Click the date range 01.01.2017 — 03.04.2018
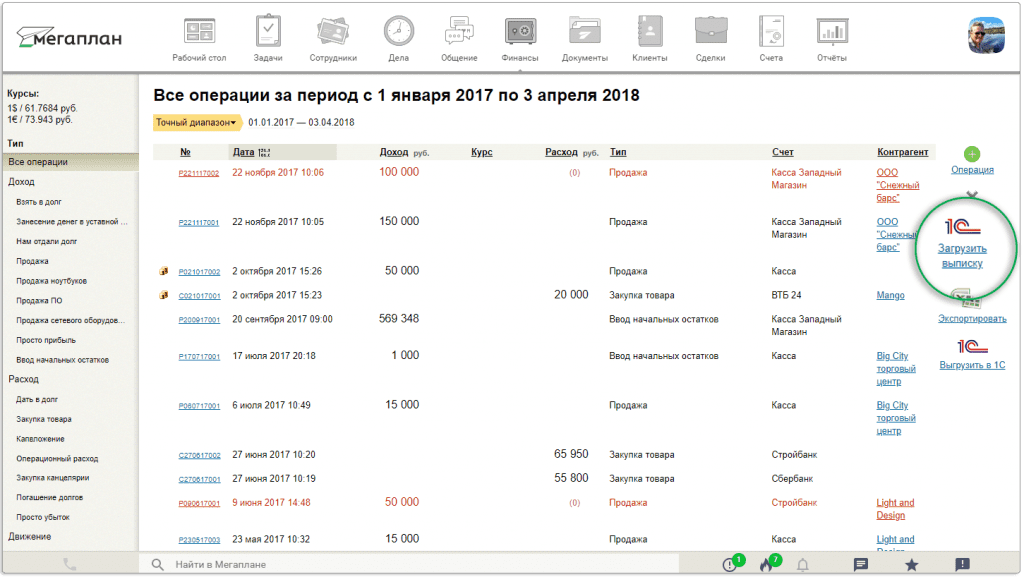This screenshot has width=1024, height=577. 301,123
